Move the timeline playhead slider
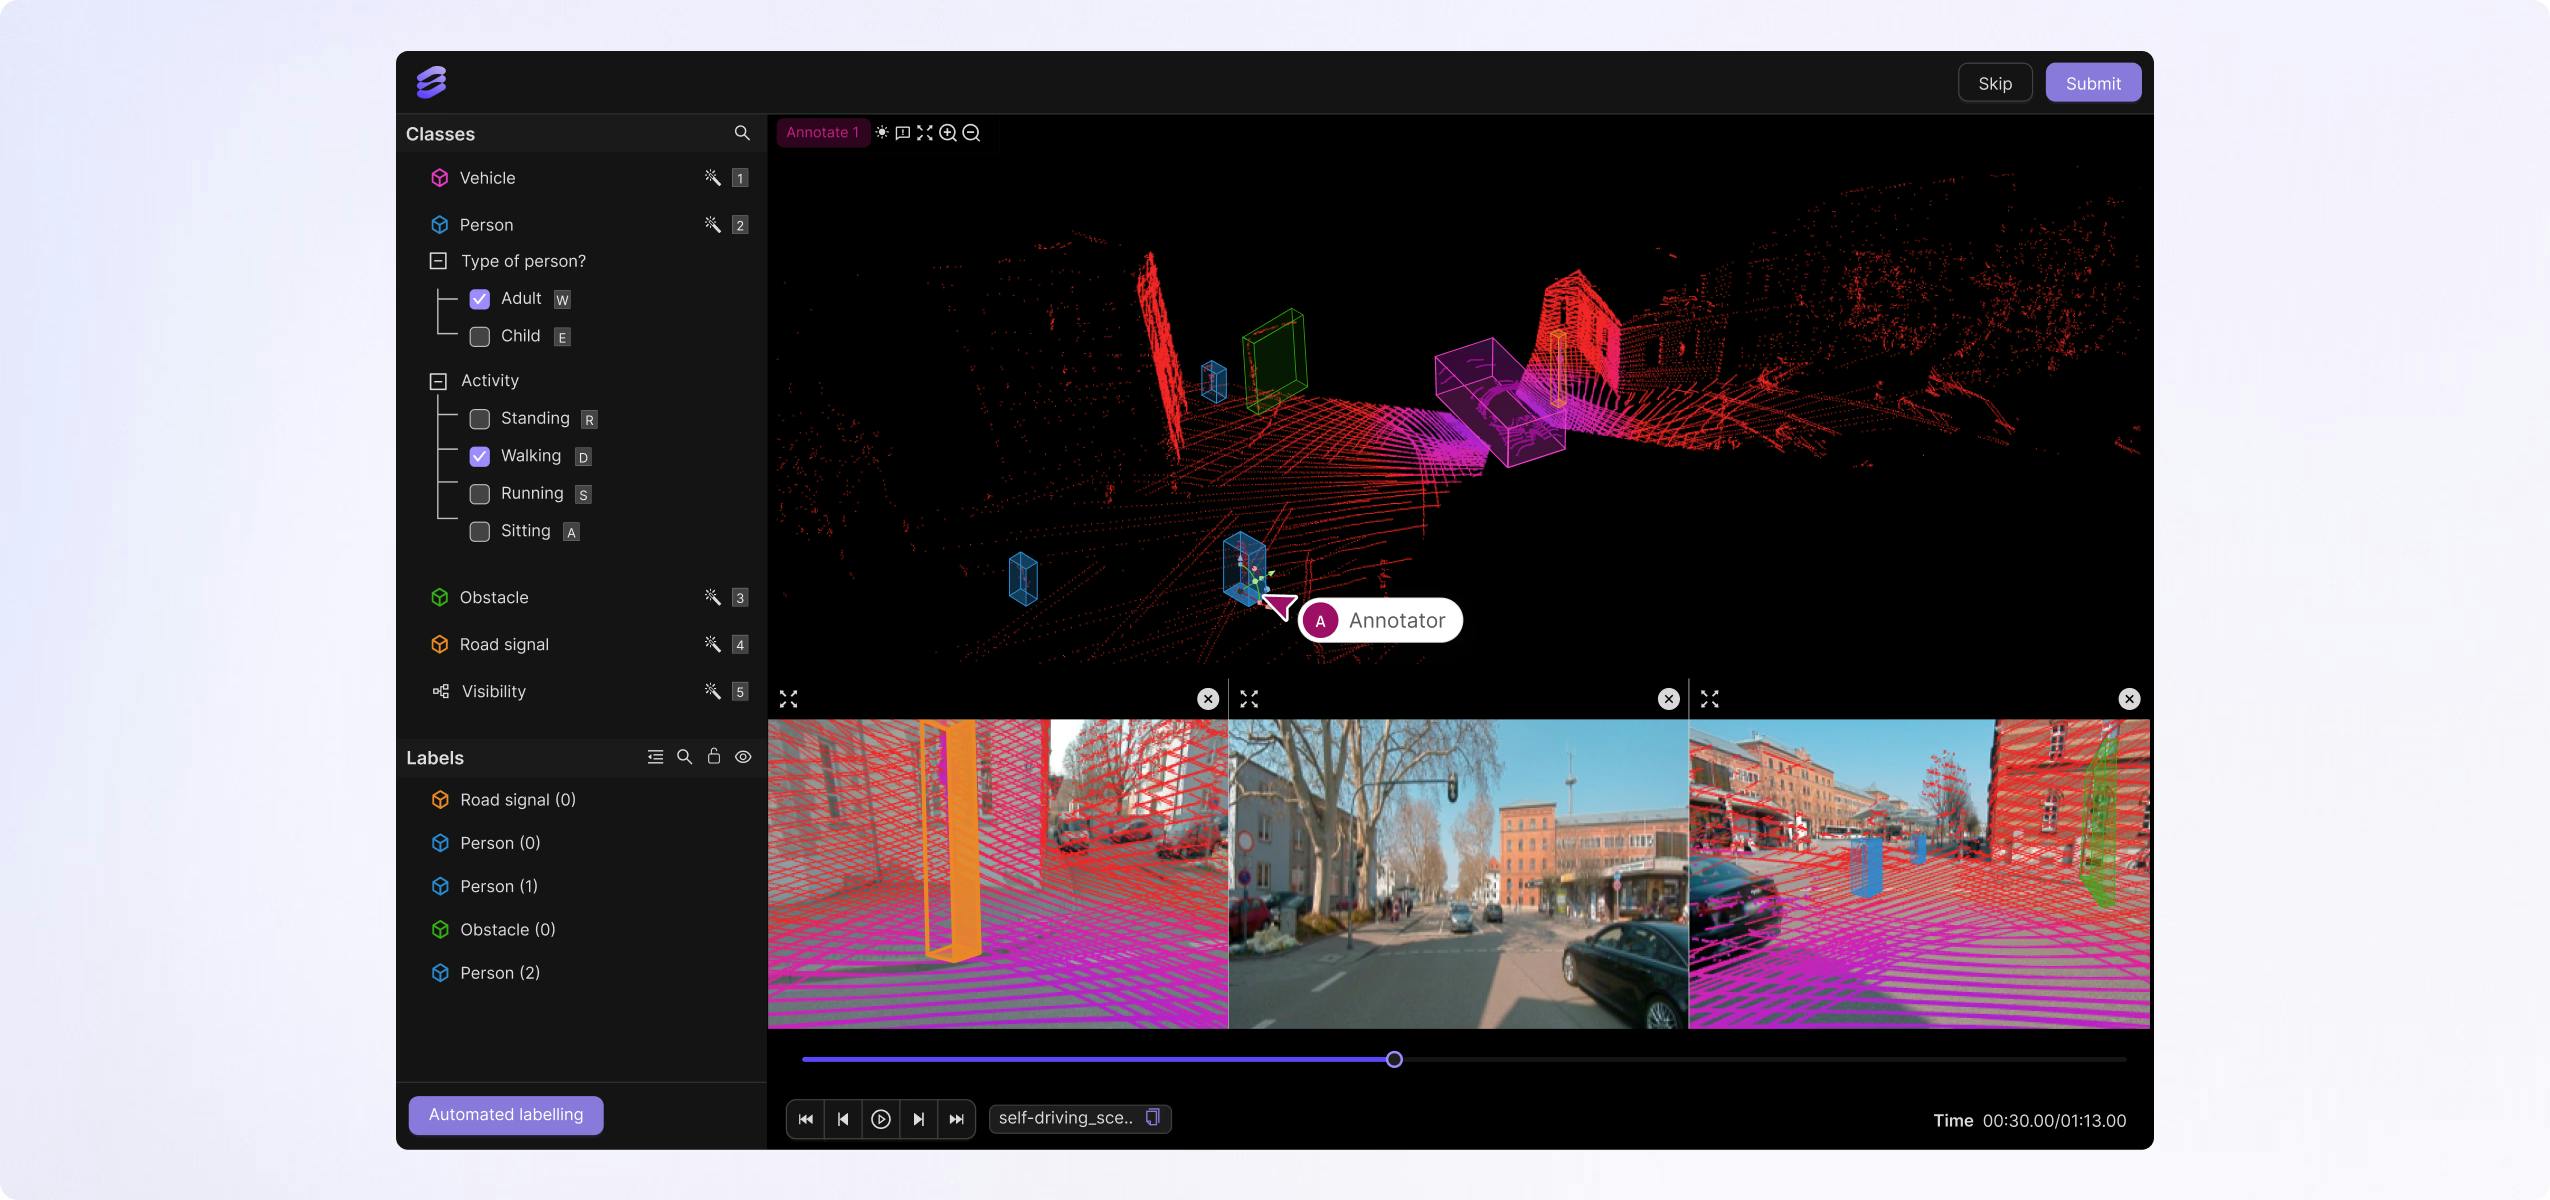 1392,1059
